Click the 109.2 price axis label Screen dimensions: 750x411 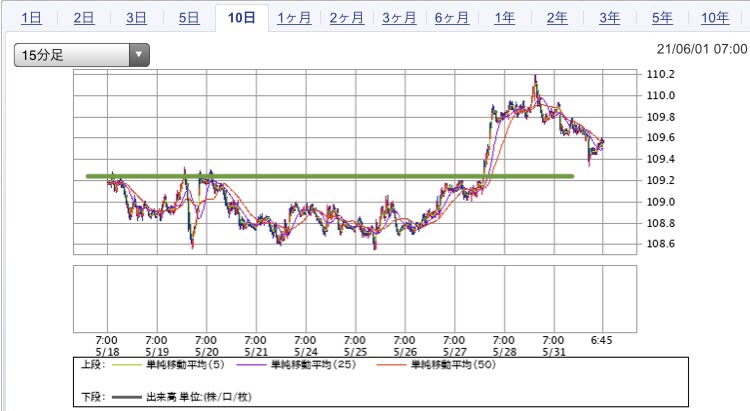tap(661, 180)
